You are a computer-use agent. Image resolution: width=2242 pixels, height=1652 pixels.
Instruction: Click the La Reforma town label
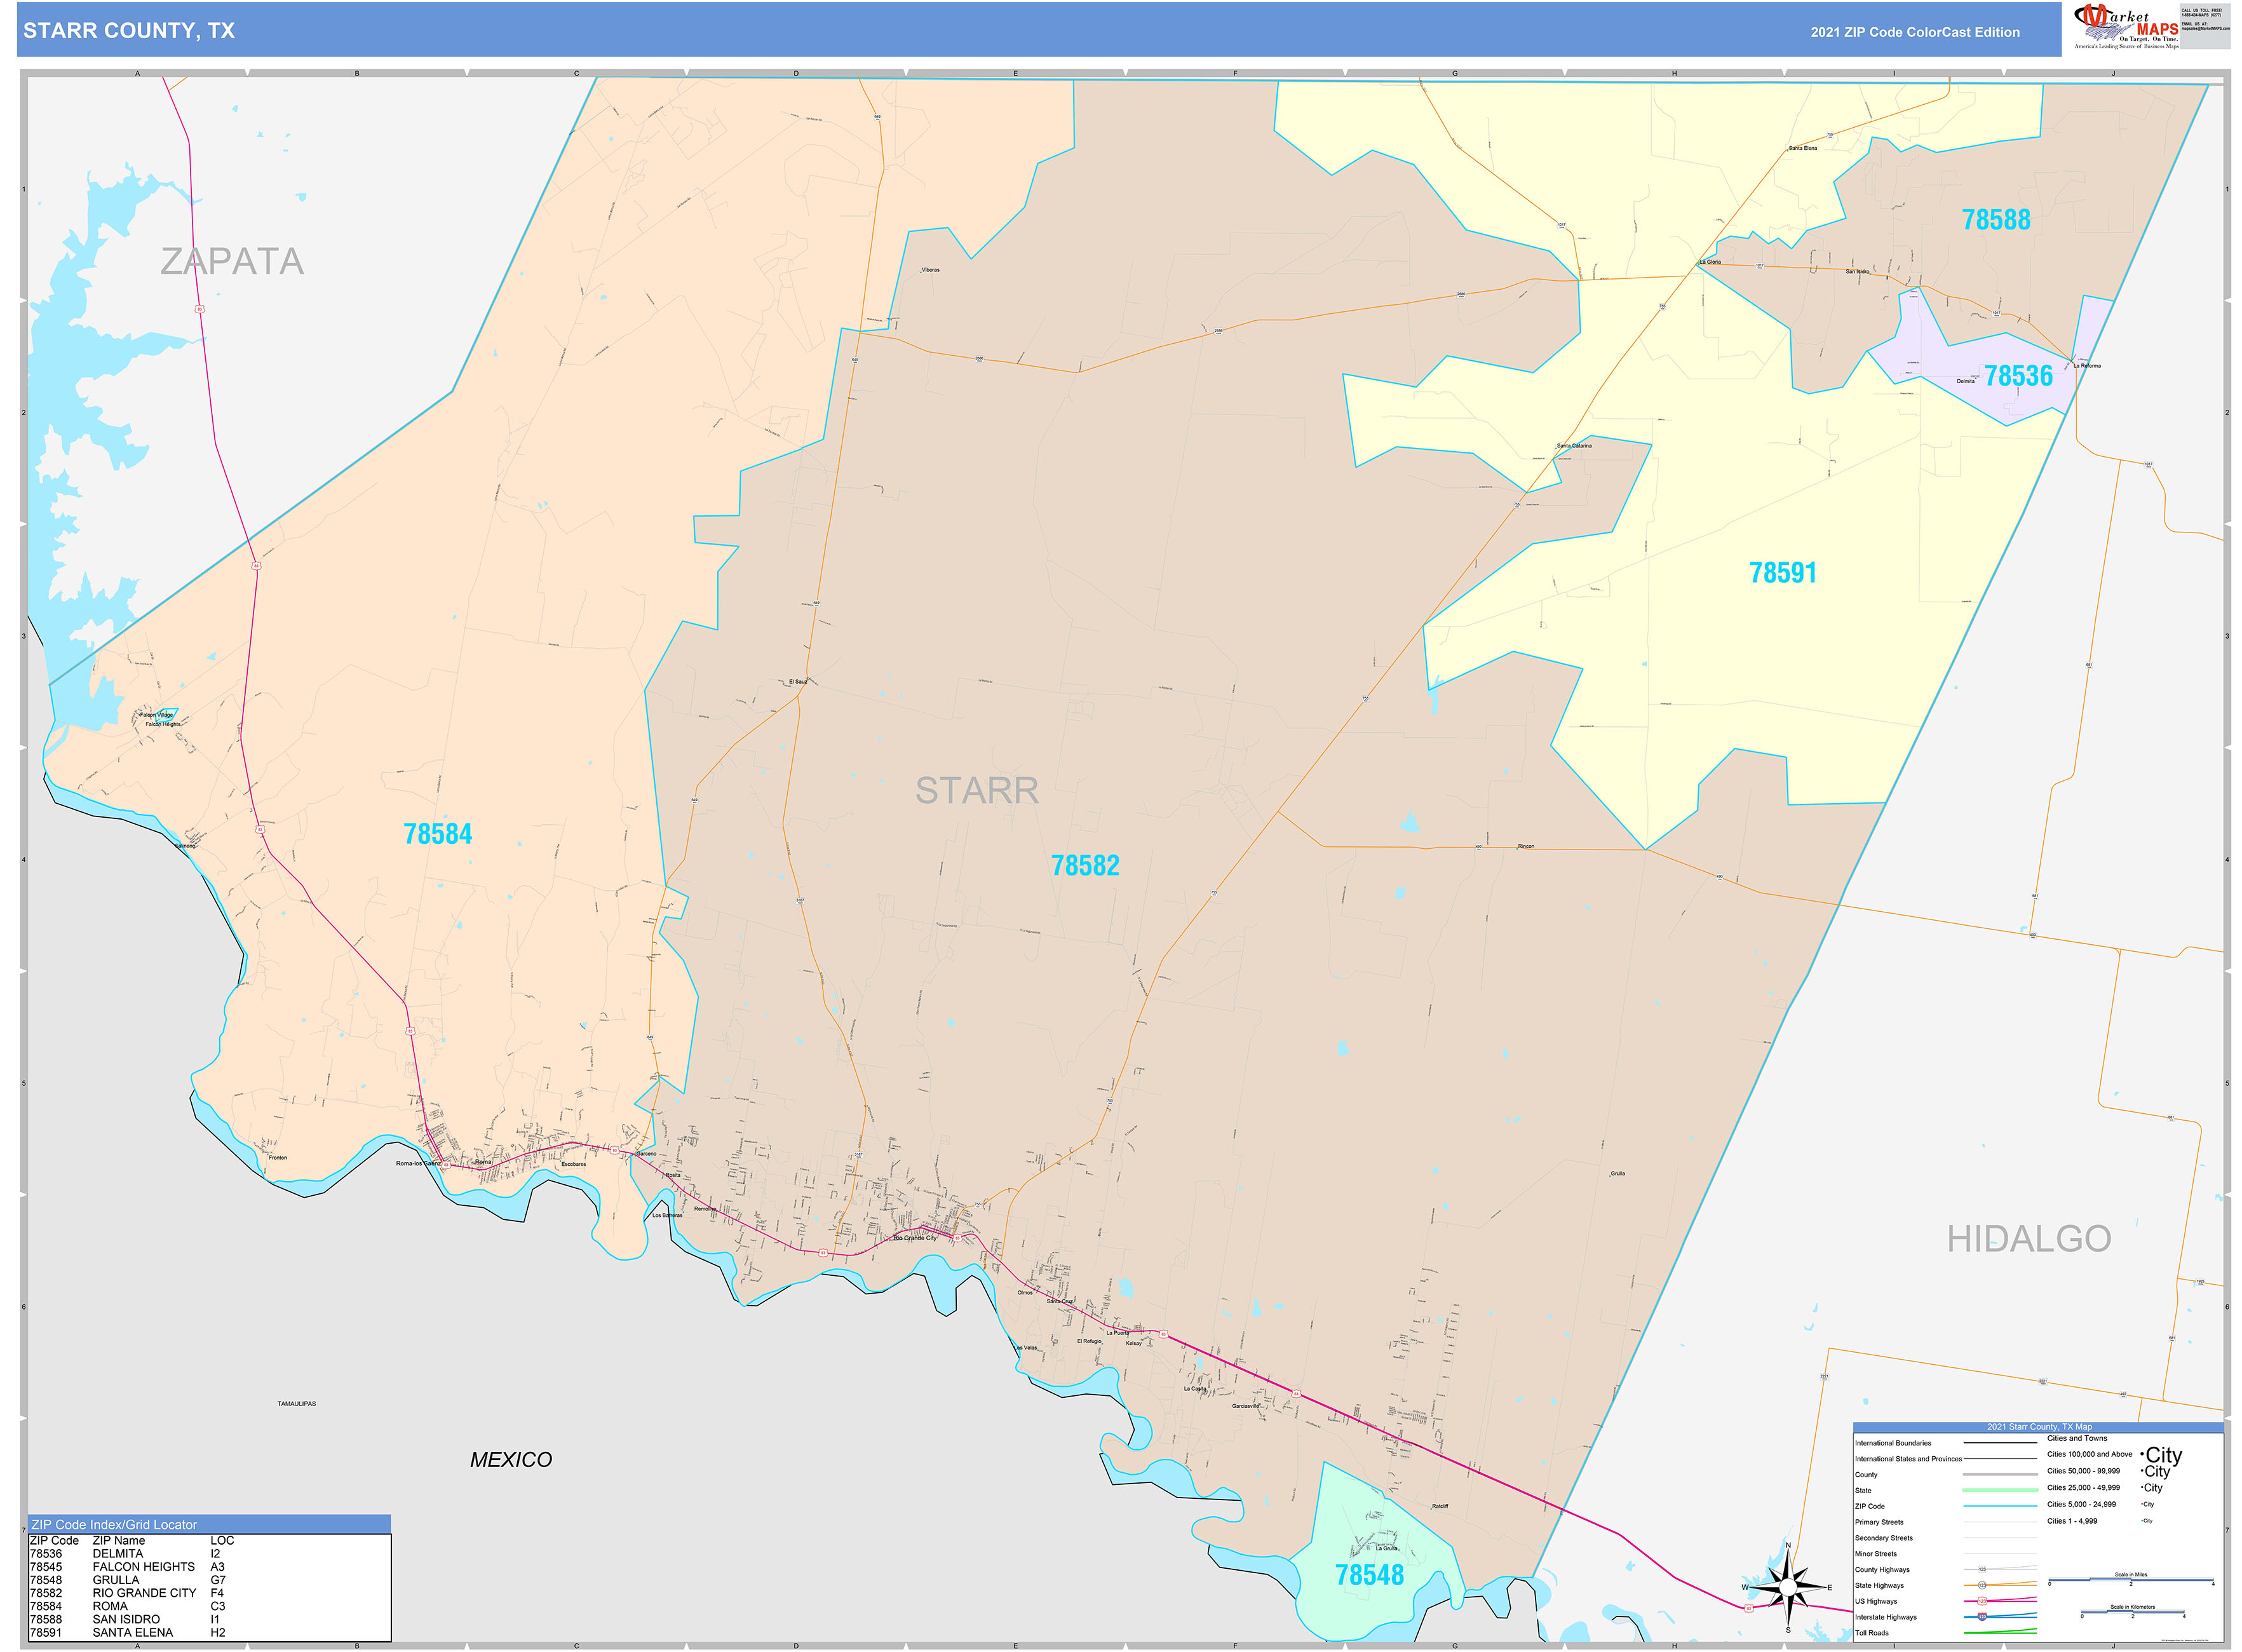pos(2087,366)
